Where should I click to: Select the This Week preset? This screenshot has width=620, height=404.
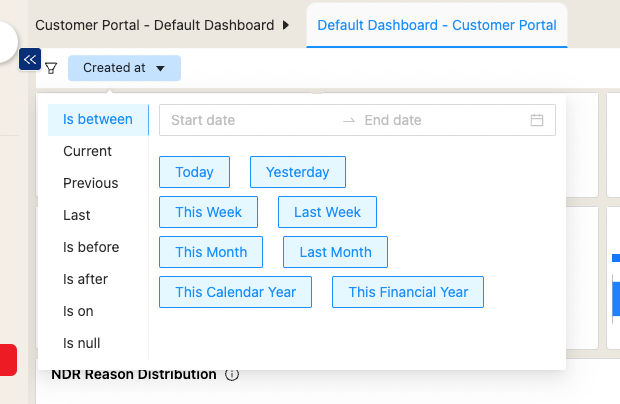tap(208, 212)
